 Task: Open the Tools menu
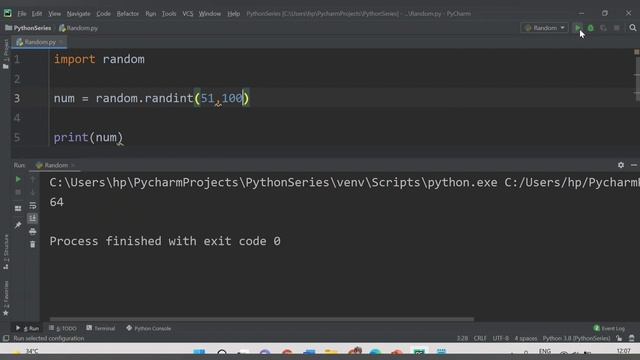169,13
